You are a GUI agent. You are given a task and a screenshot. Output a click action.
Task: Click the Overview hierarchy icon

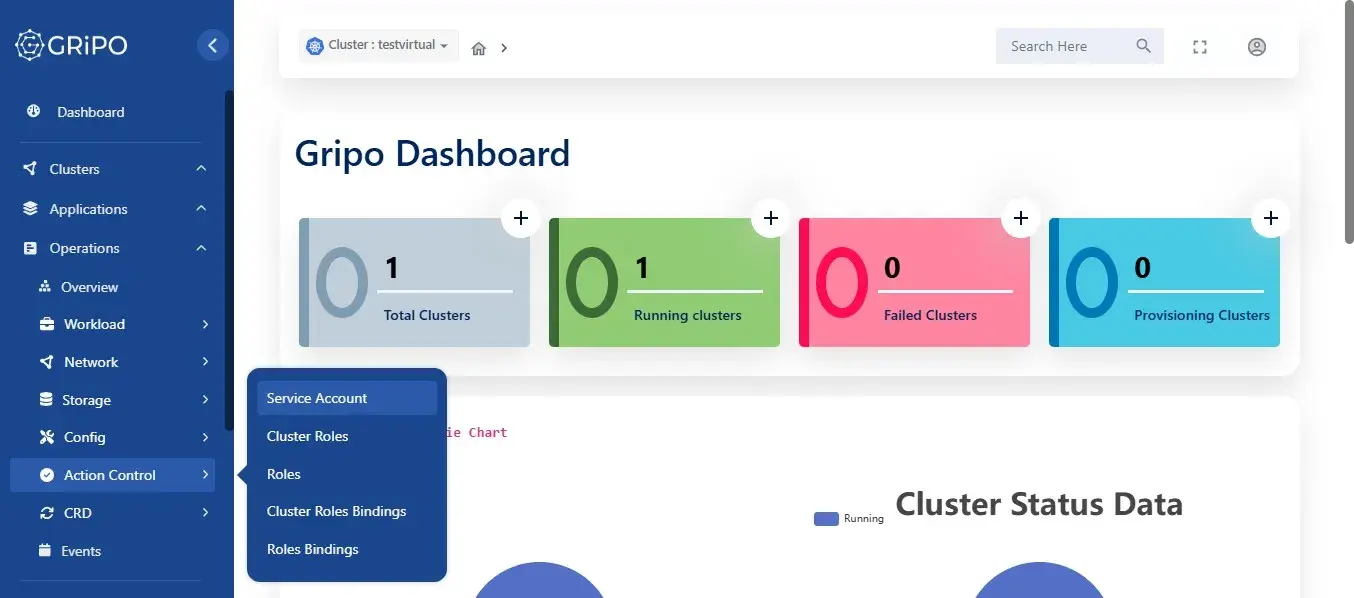tap(45, 287)
